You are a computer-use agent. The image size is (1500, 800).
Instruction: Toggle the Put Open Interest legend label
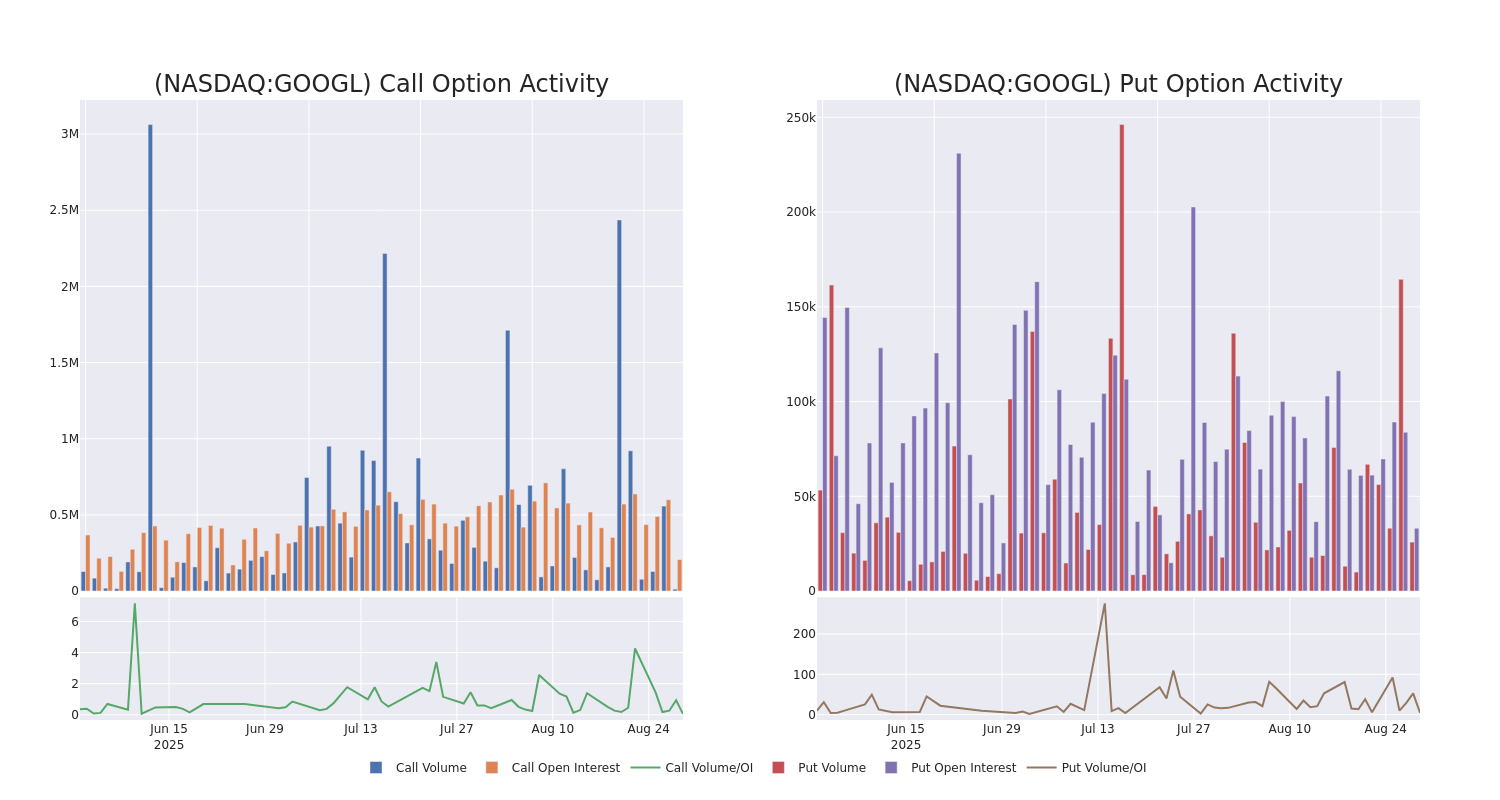963,768
